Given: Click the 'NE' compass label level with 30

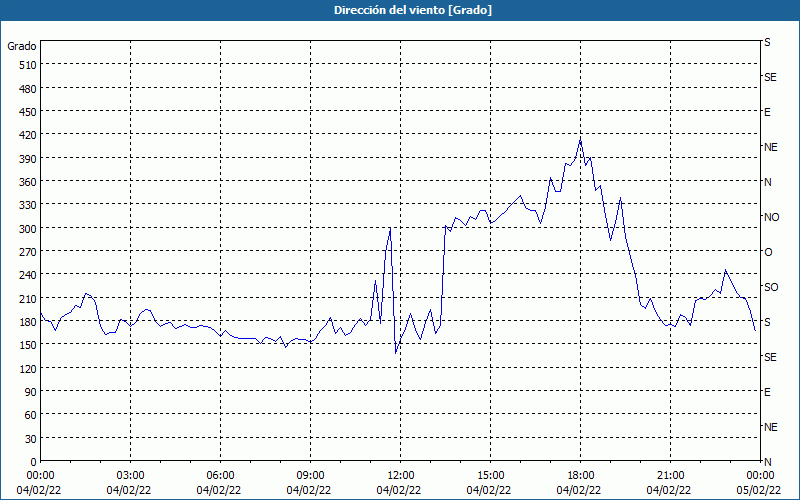Looking at the screenshot, I should (x=771, y=427).
